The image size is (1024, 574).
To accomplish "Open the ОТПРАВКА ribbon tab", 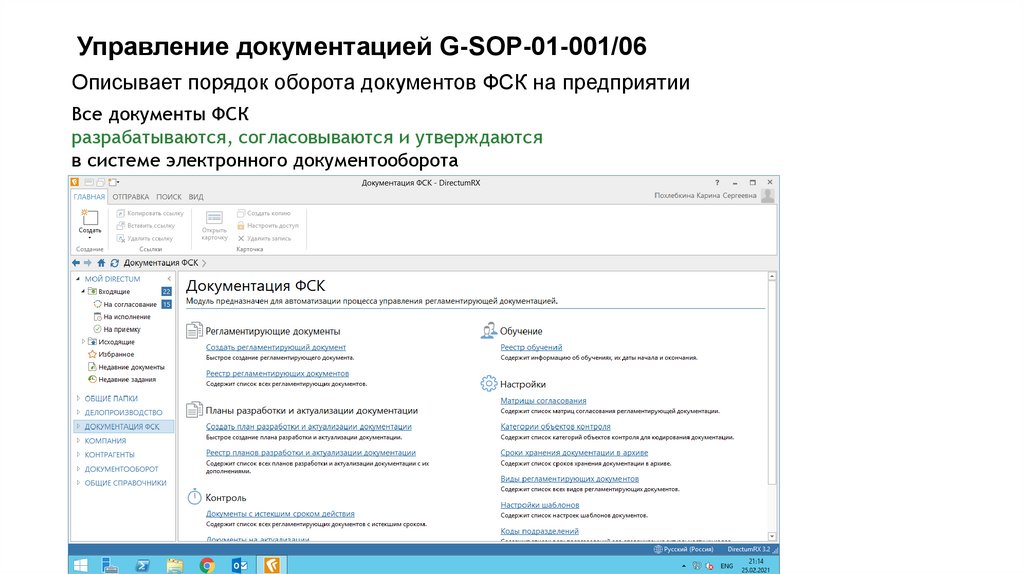I will [131, 197].
